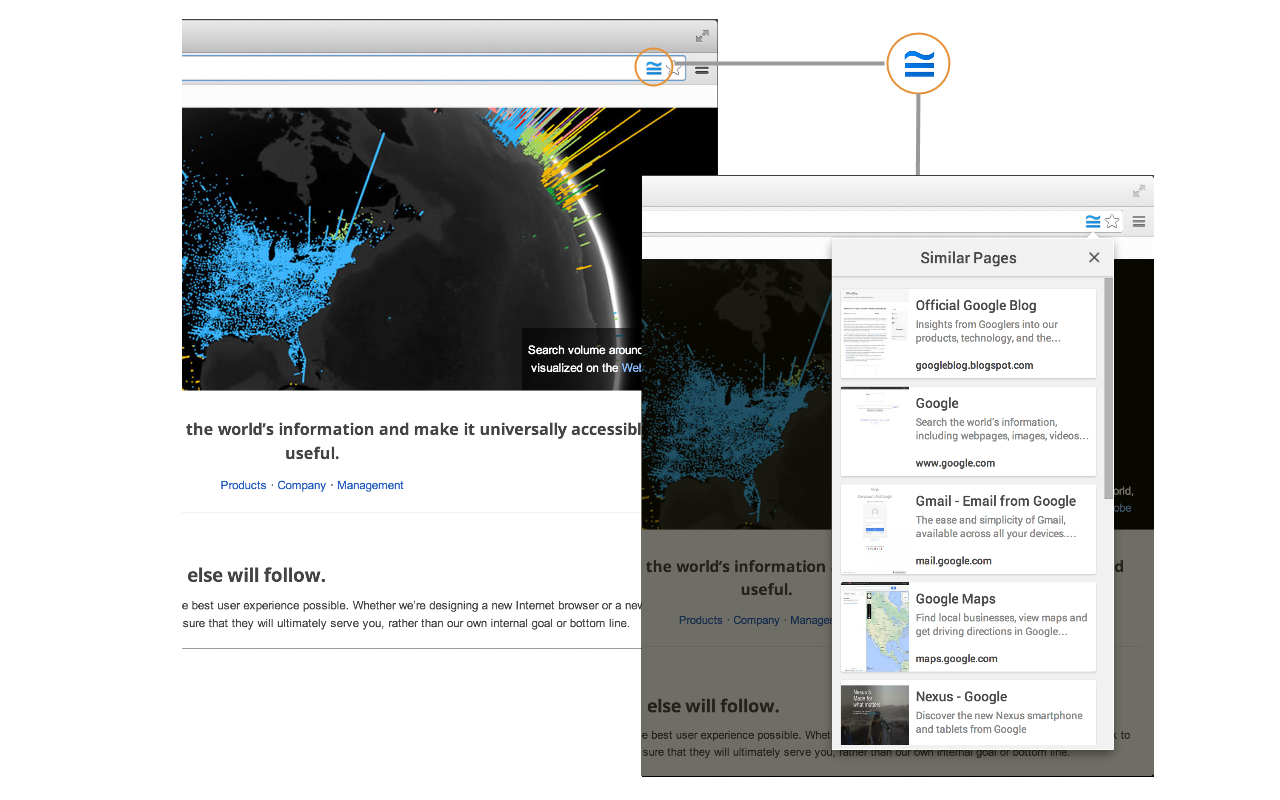
Task: Click Official Google Blog title
Action: (976, 306)
